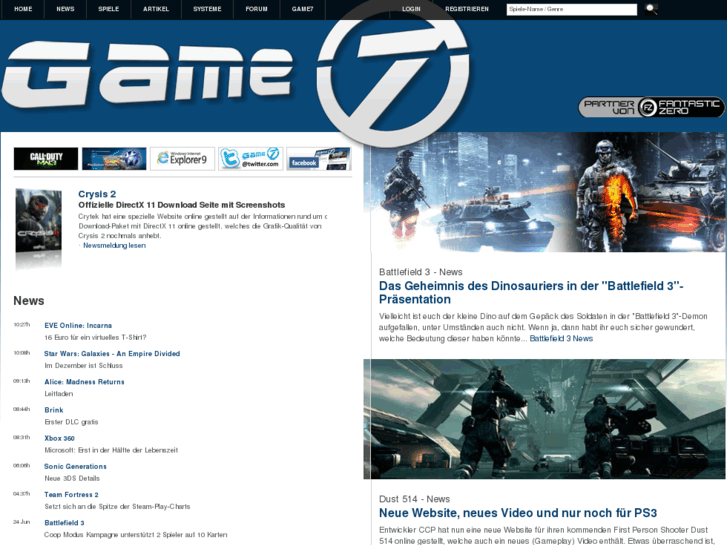Viewport: 727px width, 545px height.
Task: Open the PlayStation Network banner icon
Action: 114,159
